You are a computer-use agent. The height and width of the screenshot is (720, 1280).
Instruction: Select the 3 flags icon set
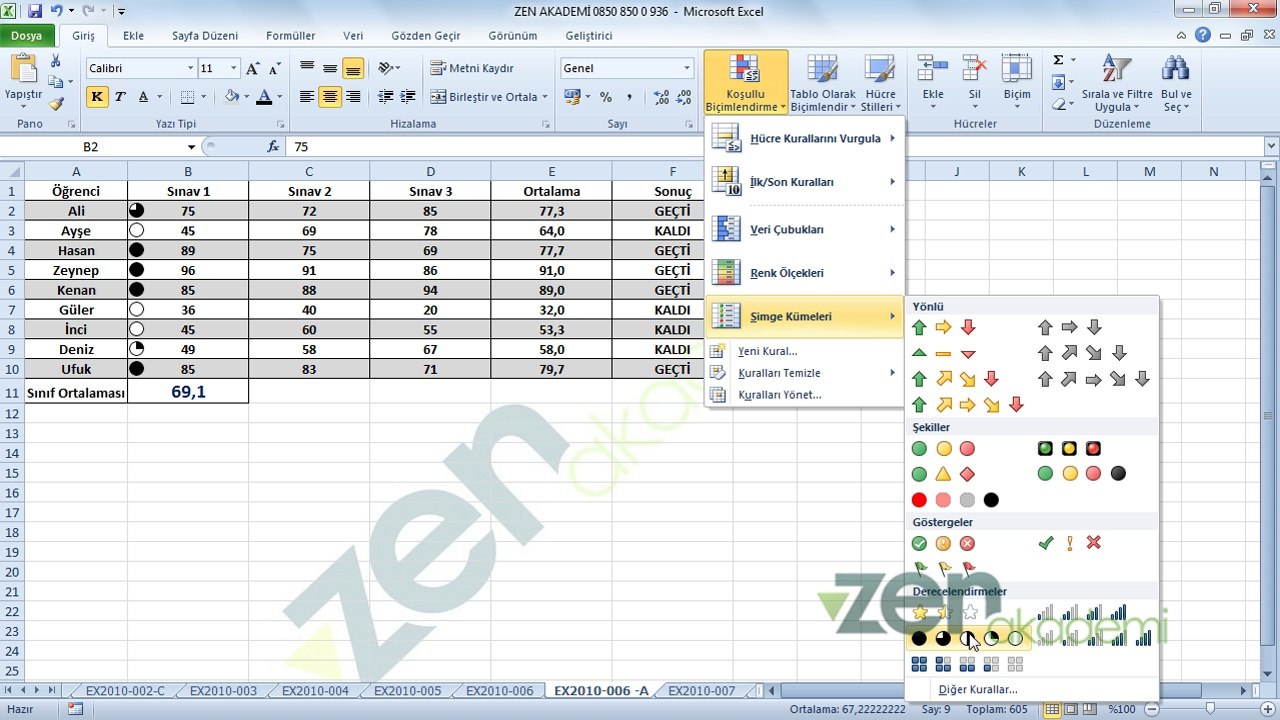[x=943, y=569]
